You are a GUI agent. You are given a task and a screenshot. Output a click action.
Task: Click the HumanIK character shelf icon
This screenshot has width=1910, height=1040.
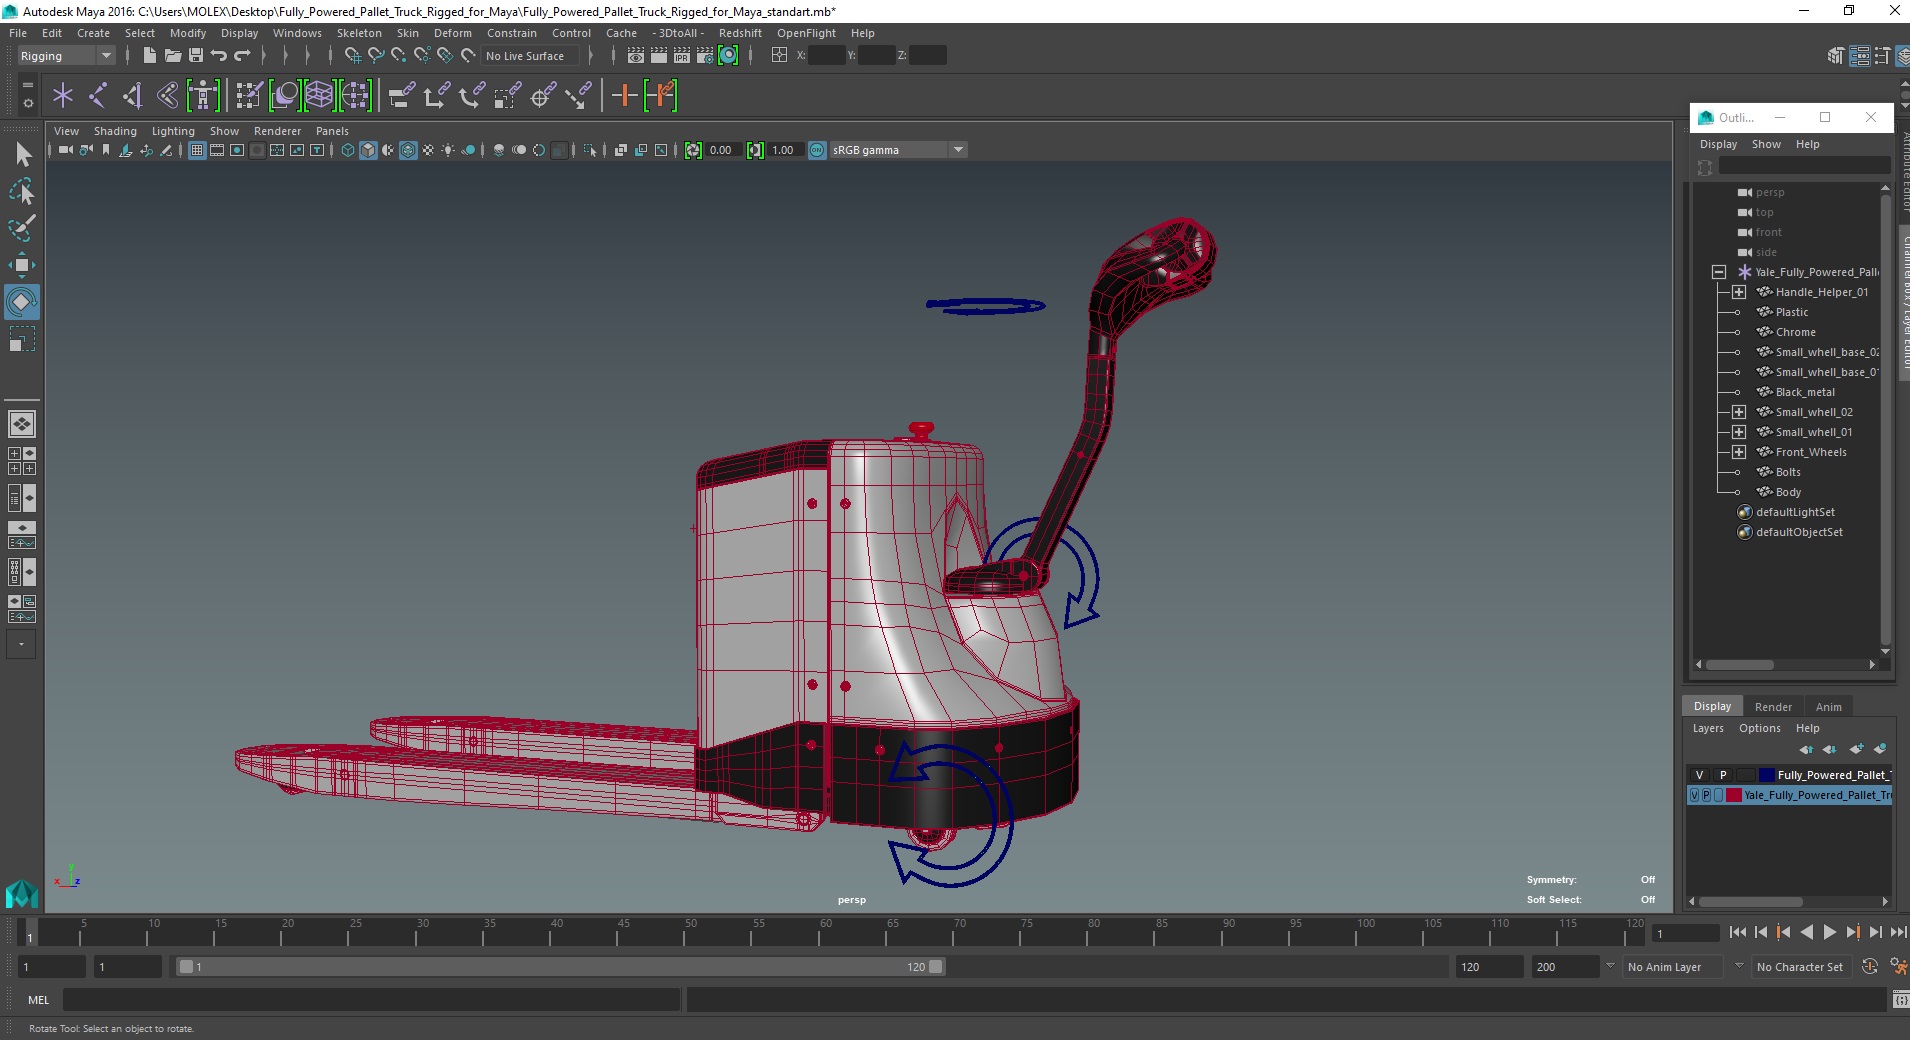coord(203,96)
